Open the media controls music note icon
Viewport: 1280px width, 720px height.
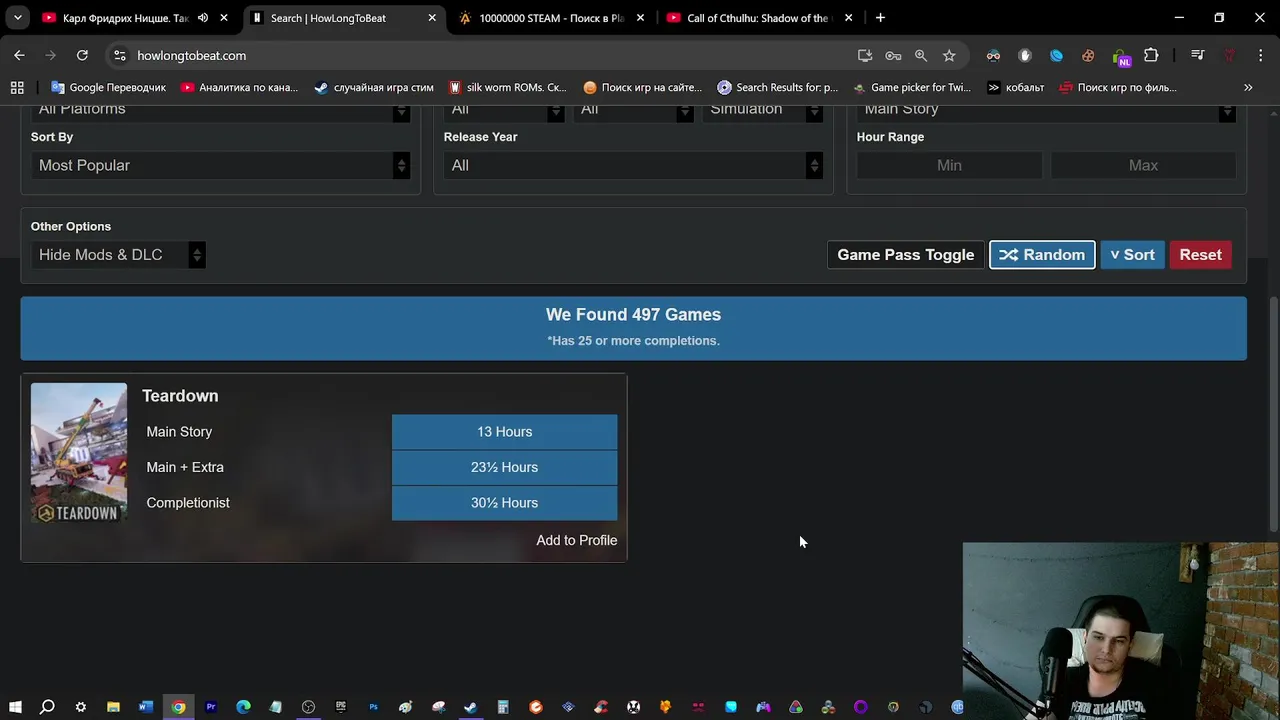pyautogui.click(x=1197, y=56)
